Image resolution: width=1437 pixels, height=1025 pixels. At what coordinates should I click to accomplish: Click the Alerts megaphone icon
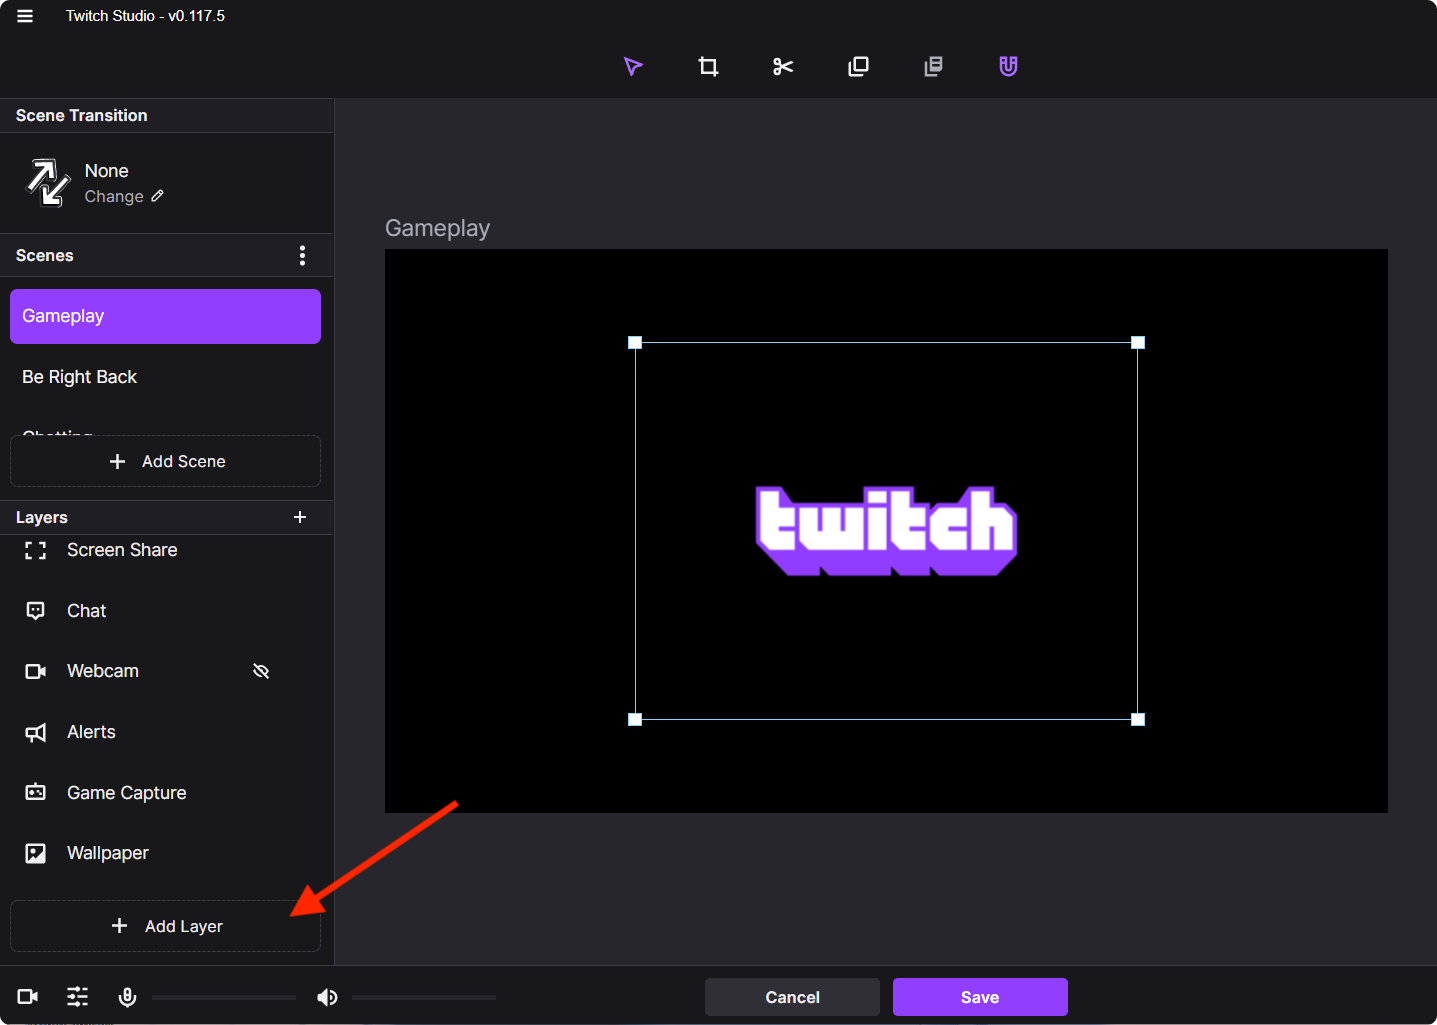click(x=36, y=733)
